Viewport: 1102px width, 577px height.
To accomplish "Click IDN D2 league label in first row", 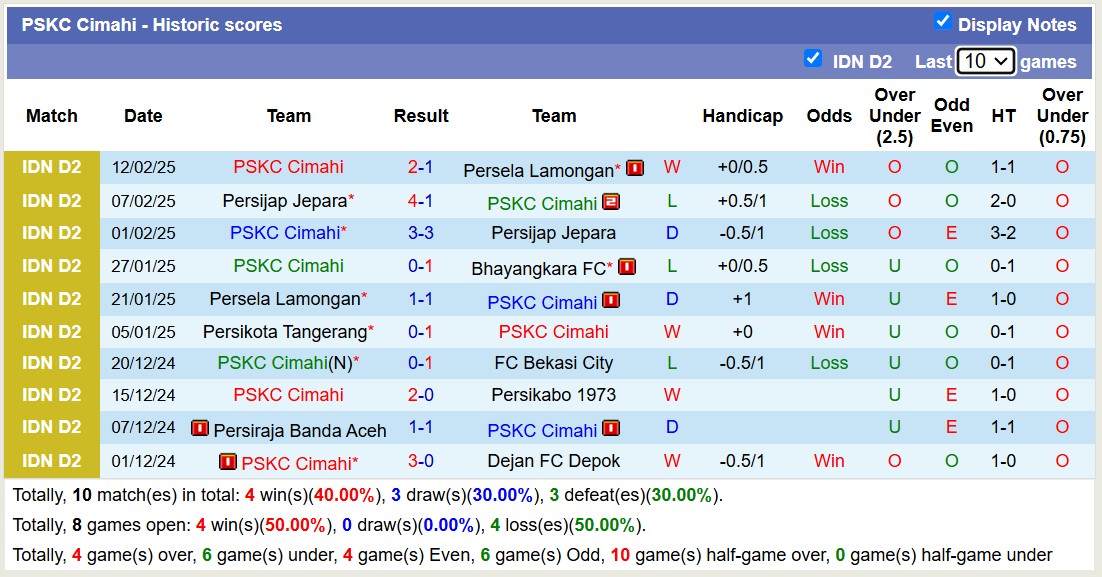I will pyautogui.click(x=52, y=167).
